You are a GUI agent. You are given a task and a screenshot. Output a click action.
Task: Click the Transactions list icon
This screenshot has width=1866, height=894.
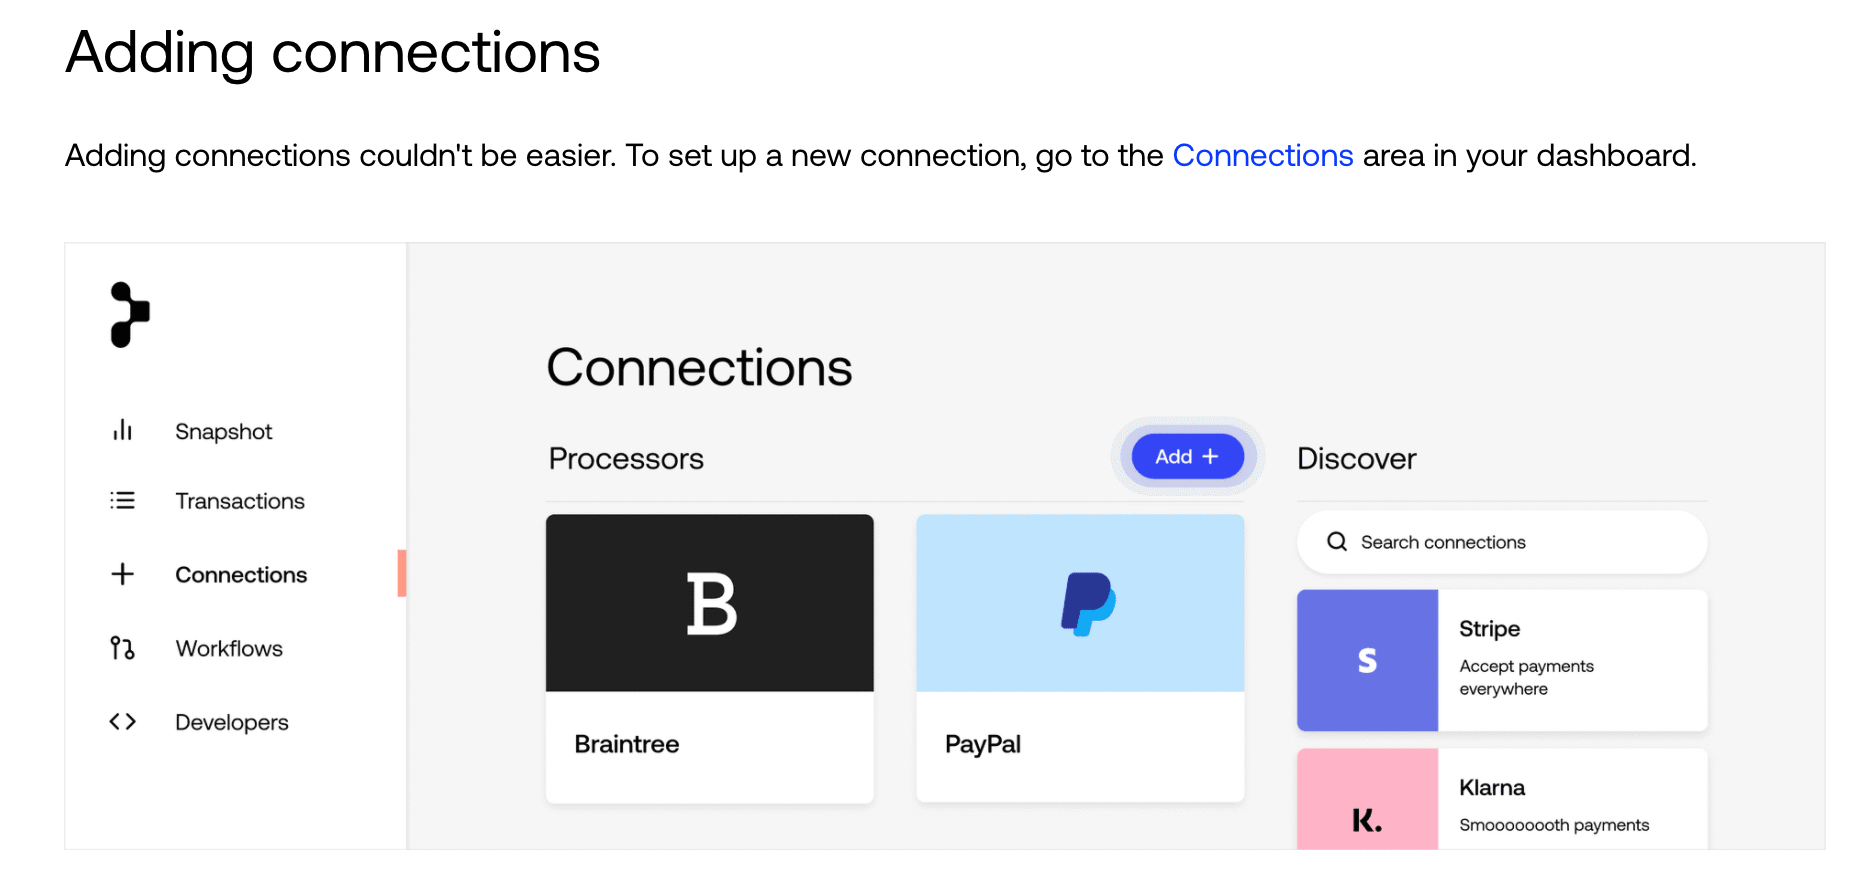[x=122, y=500]
